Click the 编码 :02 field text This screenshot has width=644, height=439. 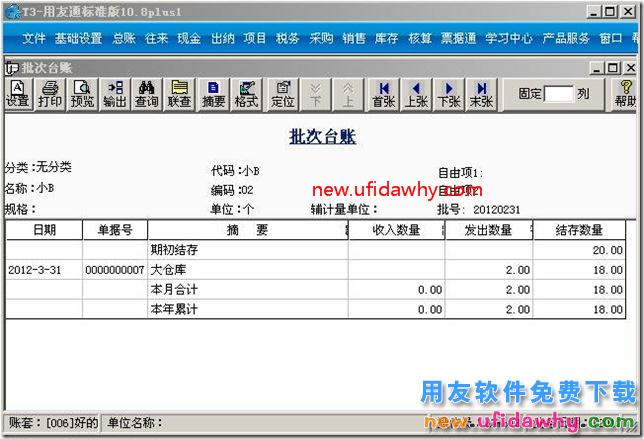point(232,190)
